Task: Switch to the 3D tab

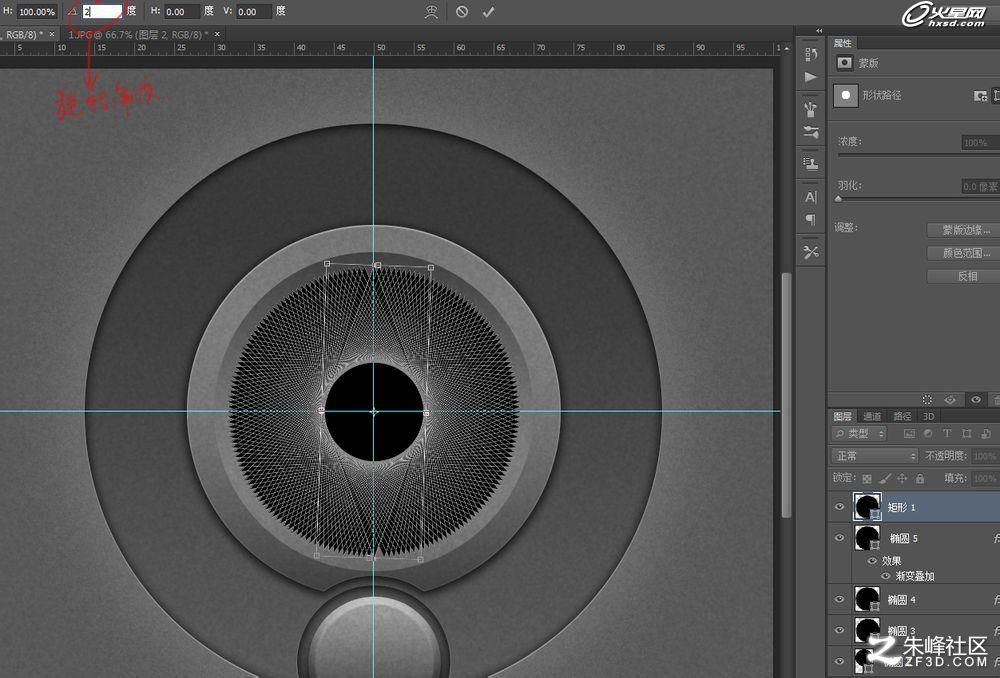Action: click(x=929, y=416)
